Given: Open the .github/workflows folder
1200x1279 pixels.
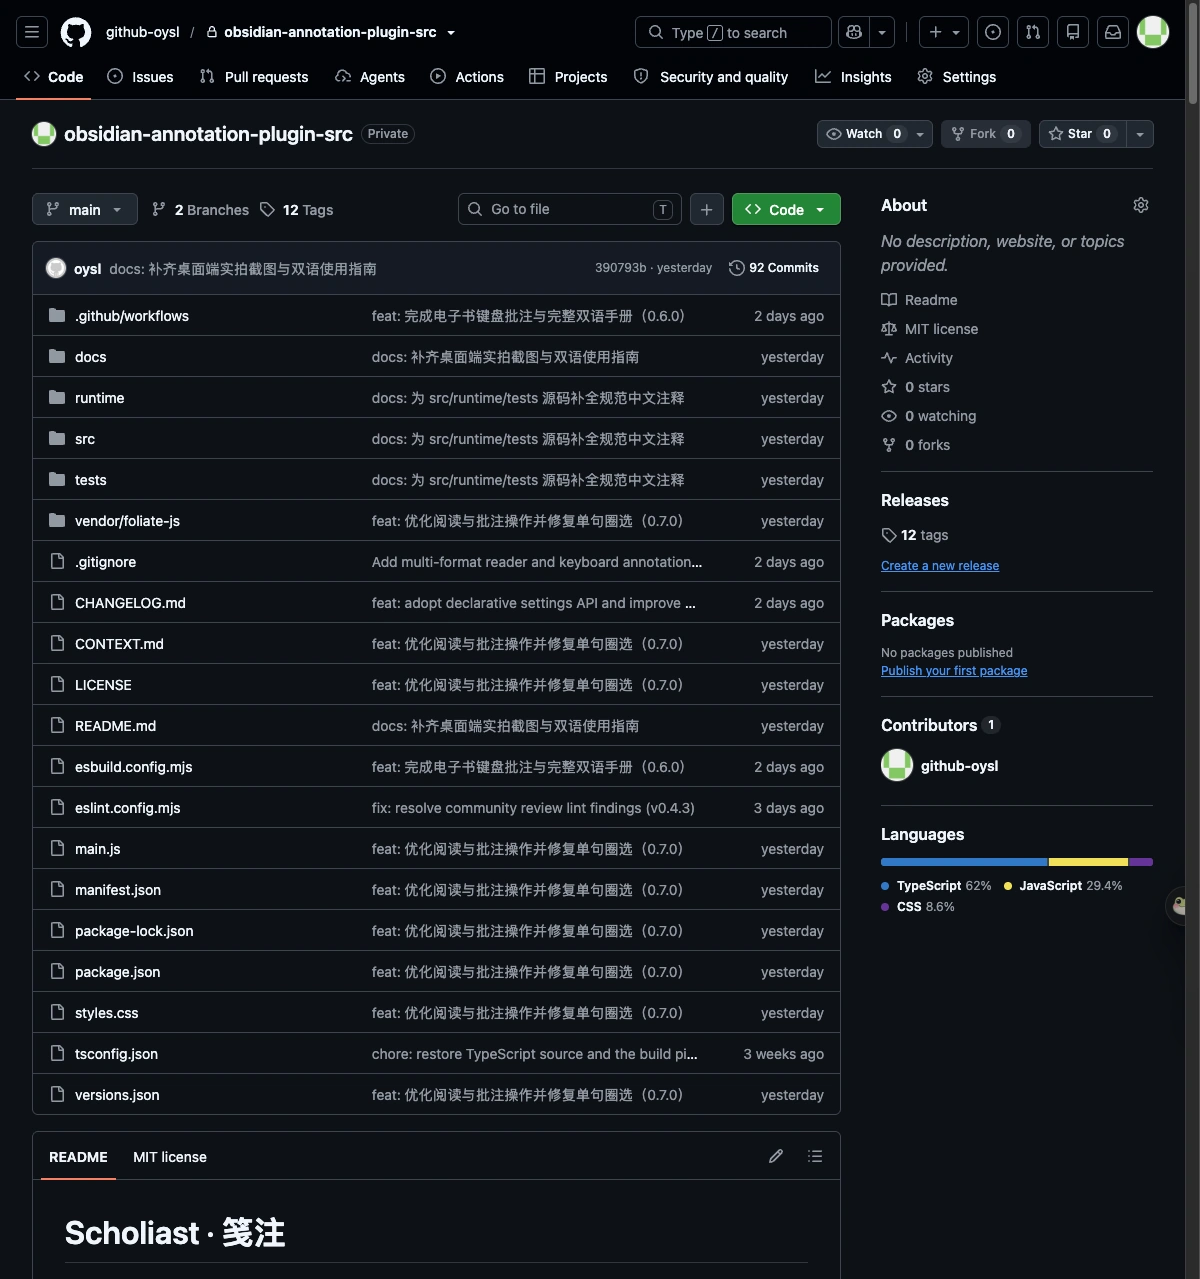Looking at the screenshot, I should click(132, 316).
